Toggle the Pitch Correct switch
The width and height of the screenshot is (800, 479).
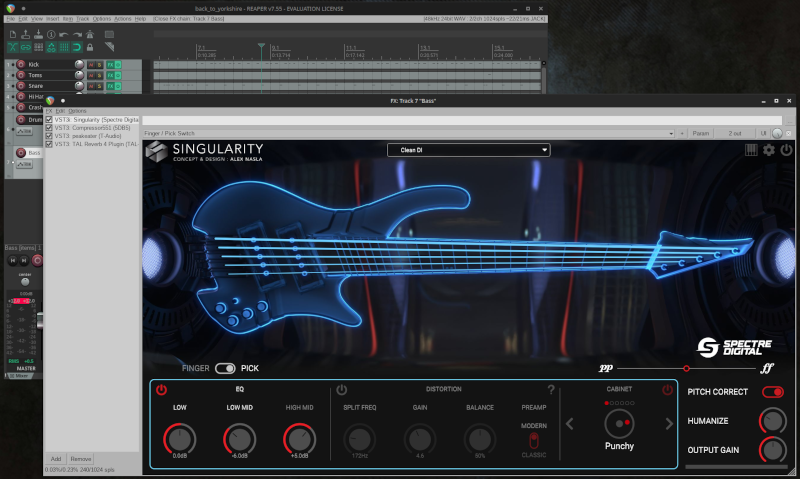(x=772, y=392)
